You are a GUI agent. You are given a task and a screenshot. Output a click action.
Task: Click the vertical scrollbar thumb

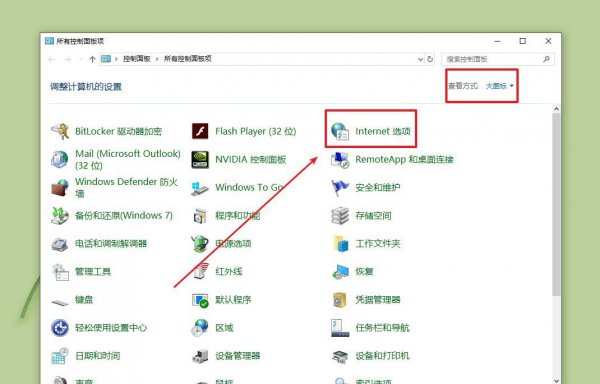[556, 205]
